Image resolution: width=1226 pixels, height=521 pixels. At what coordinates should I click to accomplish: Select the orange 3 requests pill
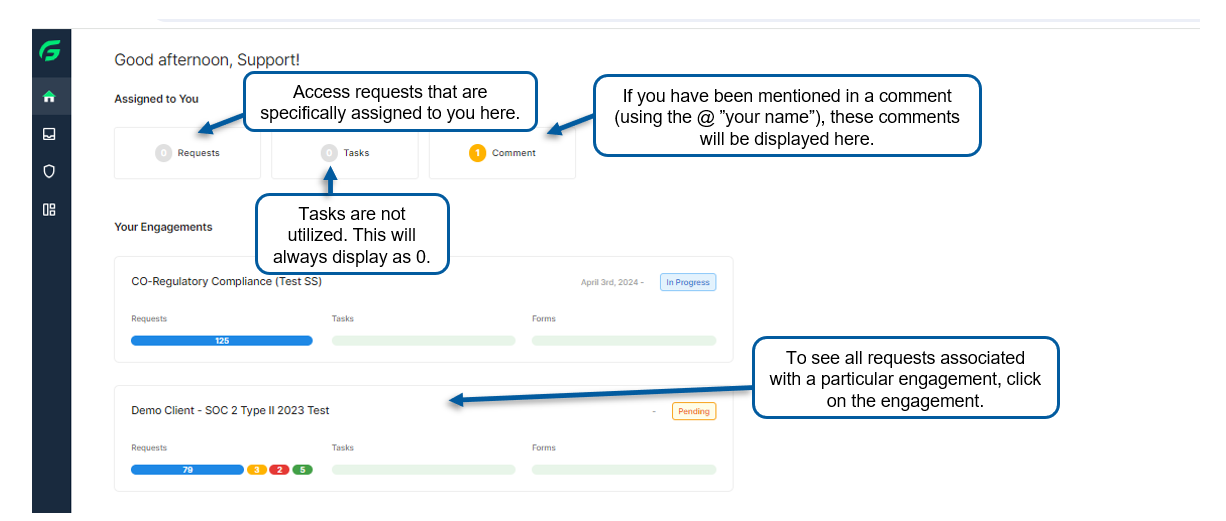point(256,470)
